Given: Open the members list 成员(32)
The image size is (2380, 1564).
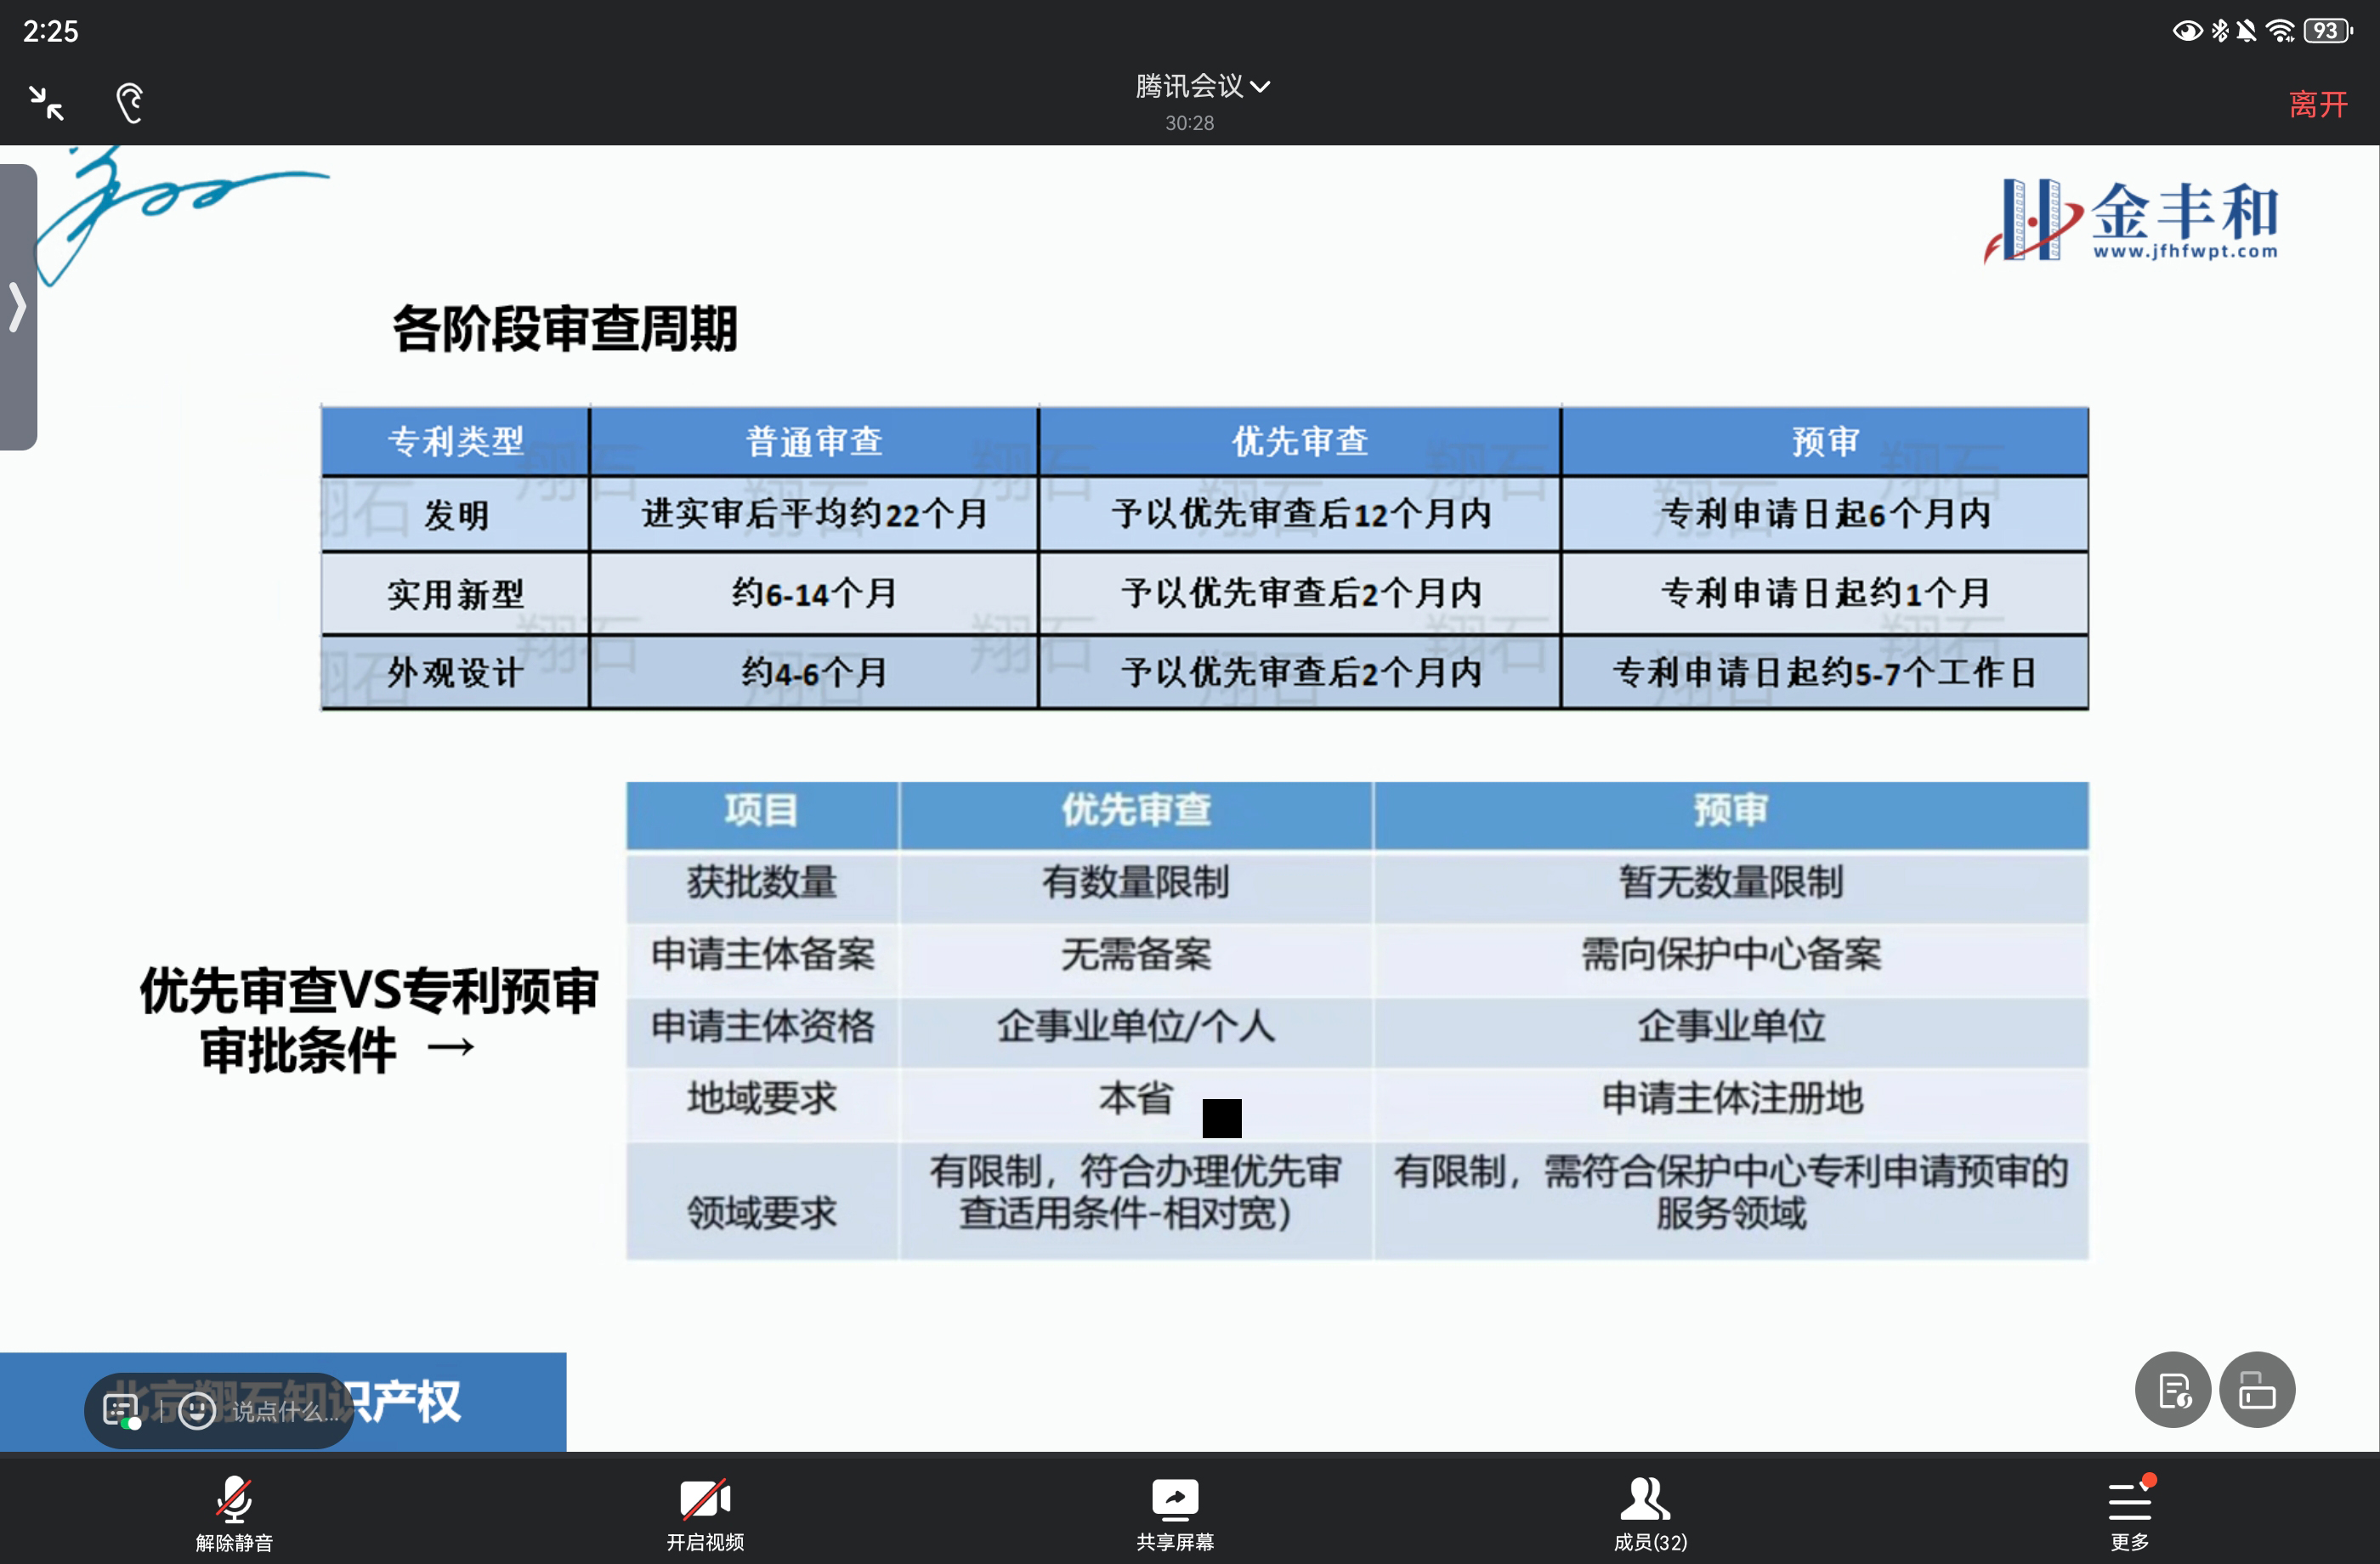Looking at the screenshot, I should (1649, 1511).
